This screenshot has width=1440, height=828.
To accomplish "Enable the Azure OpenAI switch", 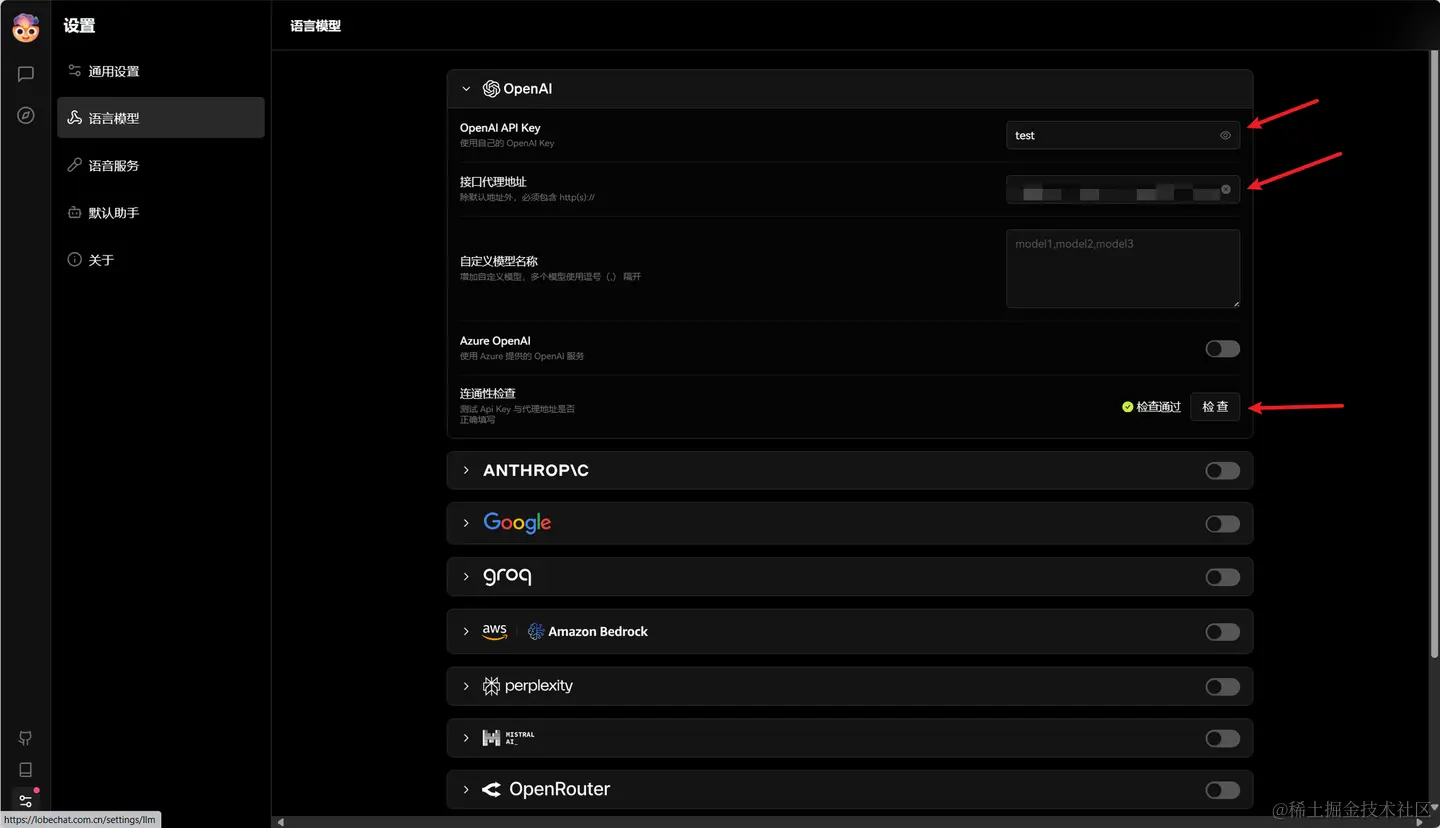I will [x=1222, y=349].
